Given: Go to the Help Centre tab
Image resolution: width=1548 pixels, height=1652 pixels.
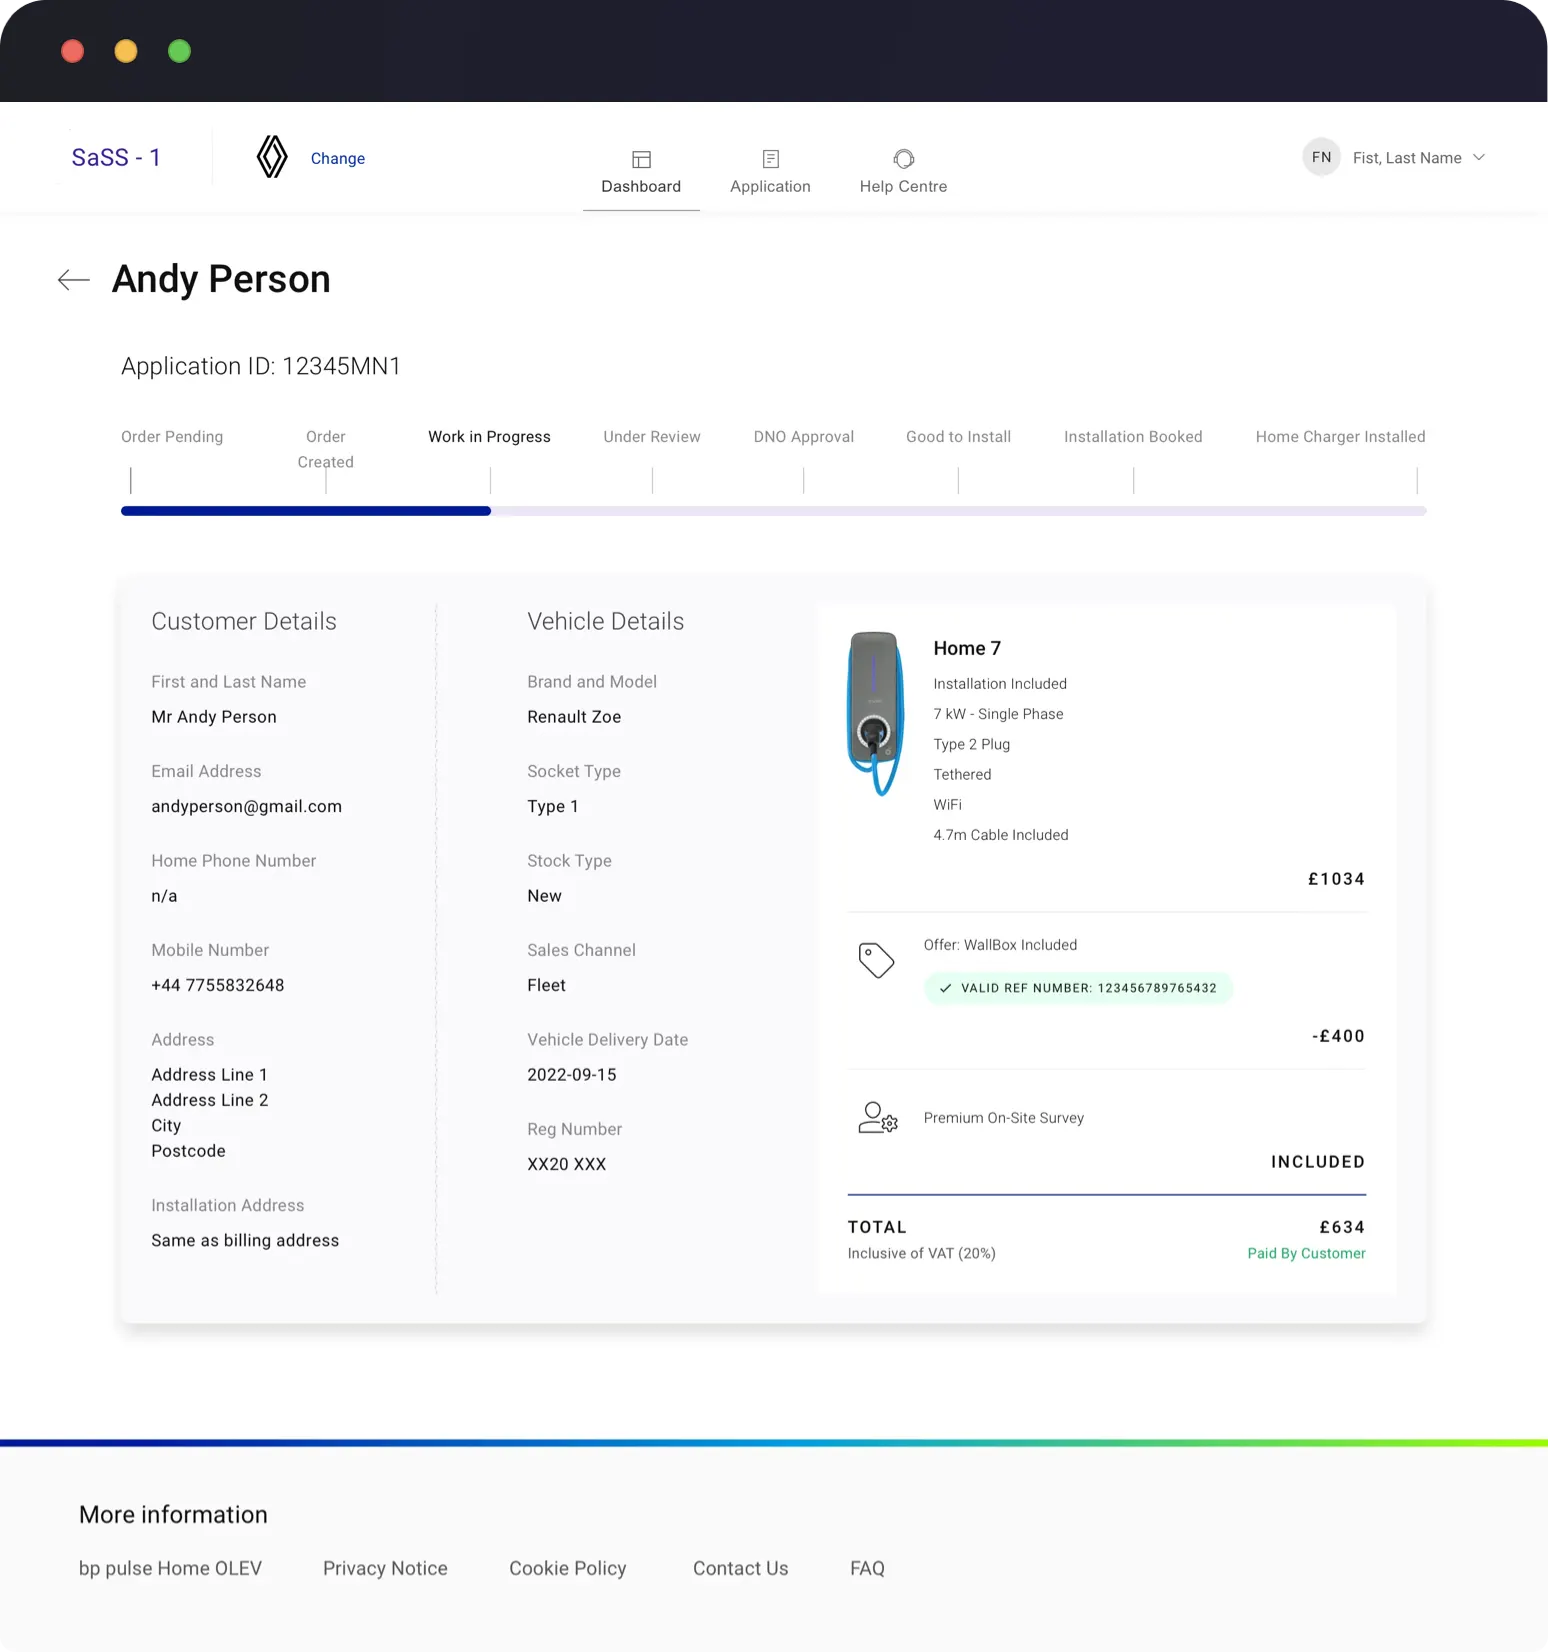Looking at the screenshot, I should coord(903,171).
